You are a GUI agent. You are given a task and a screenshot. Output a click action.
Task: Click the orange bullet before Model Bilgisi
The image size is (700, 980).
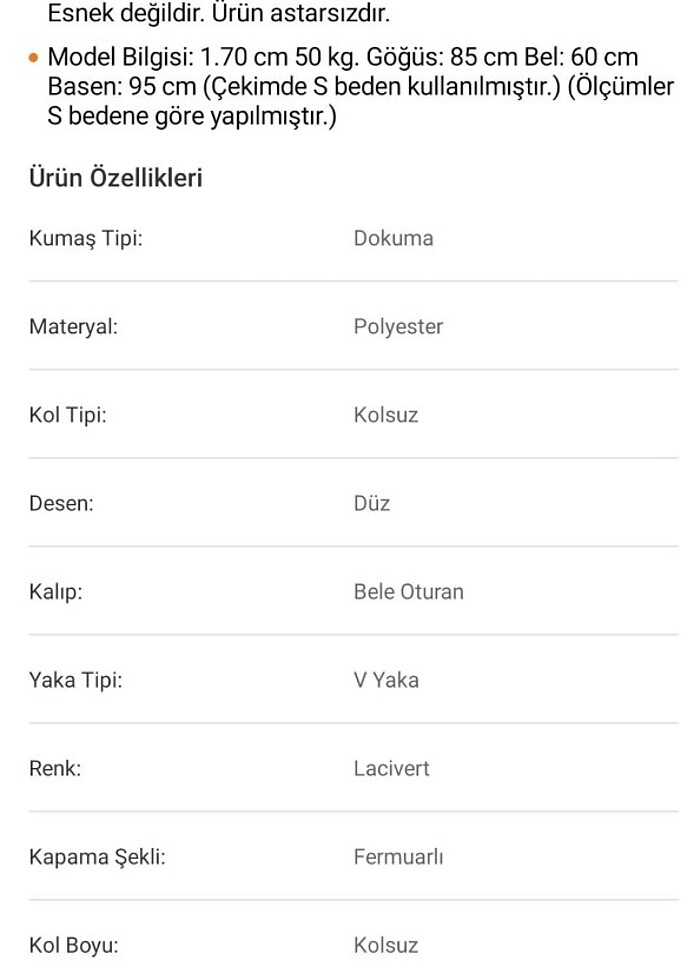(x=34, y=57)
